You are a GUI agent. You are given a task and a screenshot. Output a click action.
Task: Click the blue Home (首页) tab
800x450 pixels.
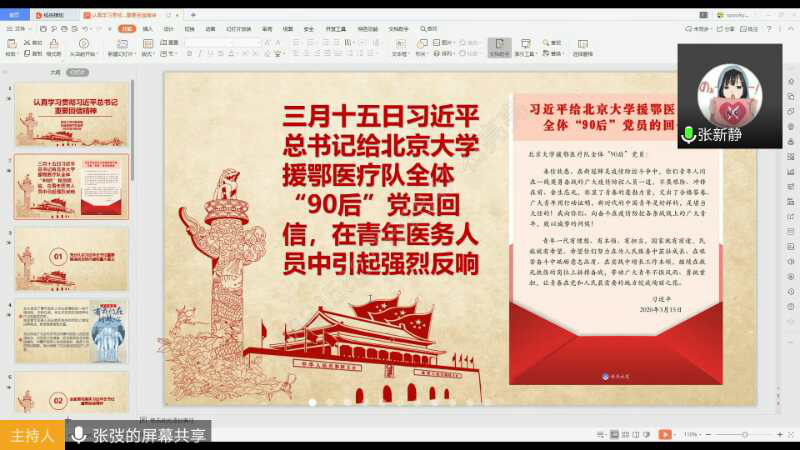(x=15, y=15)
